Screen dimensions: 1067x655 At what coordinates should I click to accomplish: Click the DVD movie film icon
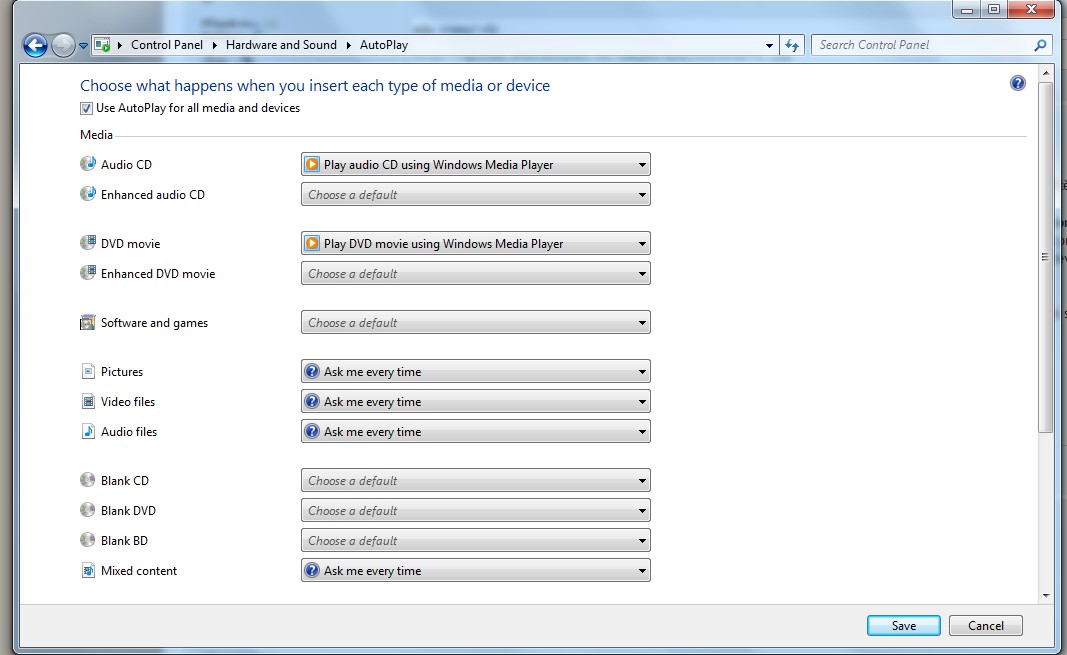[88, 244]
